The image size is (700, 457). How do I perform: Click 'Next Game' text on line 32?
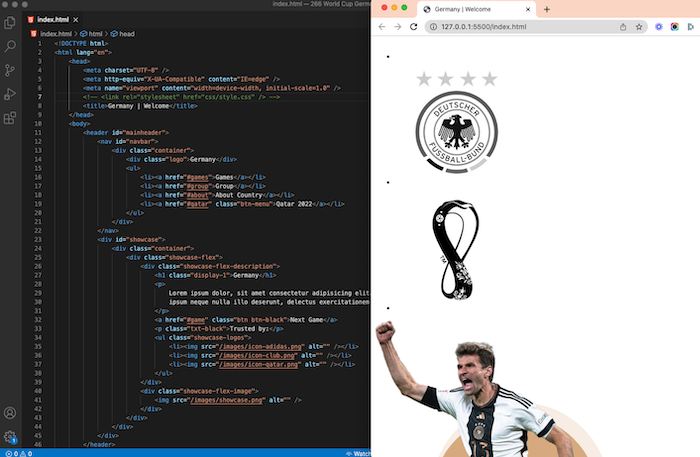pyautogui.click(x=306, y=320)
